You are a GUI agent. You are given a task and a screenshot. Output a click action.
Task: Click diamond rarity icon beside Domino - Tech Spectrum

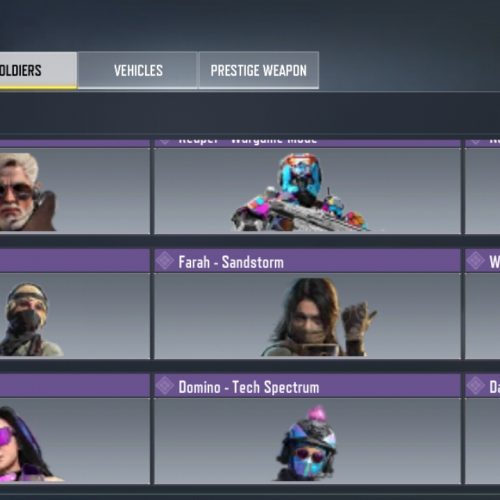(165, 386)
